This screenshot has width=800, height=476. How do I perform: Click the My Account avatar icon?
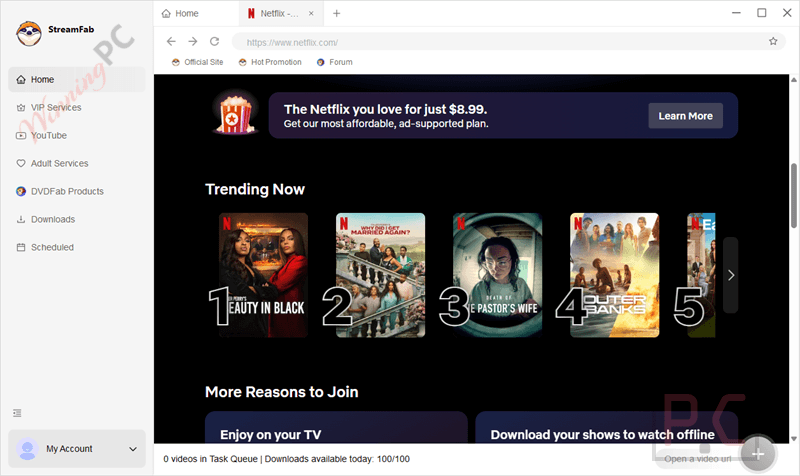click(x=27, y=449)
